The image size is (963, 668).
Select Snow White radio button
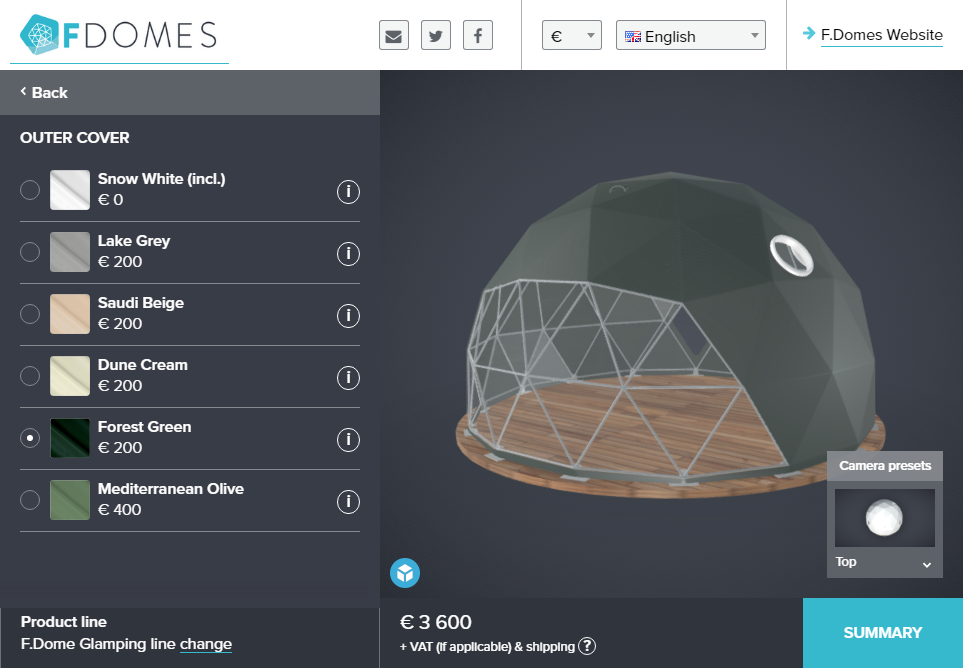point(30,190)
